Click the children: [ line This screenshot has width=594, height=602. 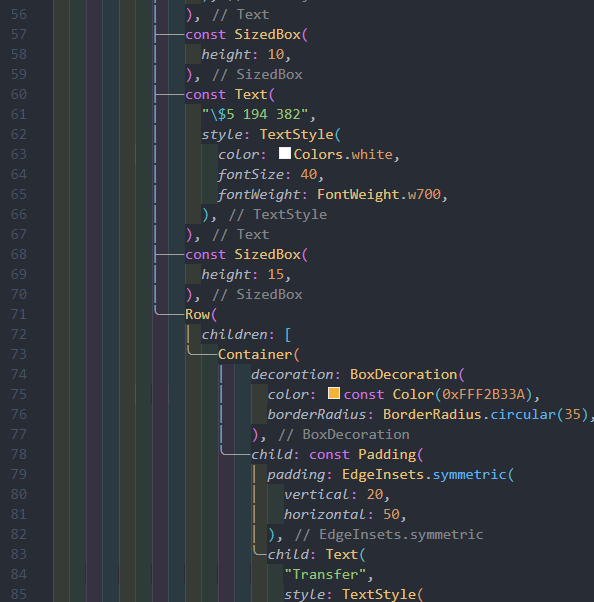pos(247,334)
